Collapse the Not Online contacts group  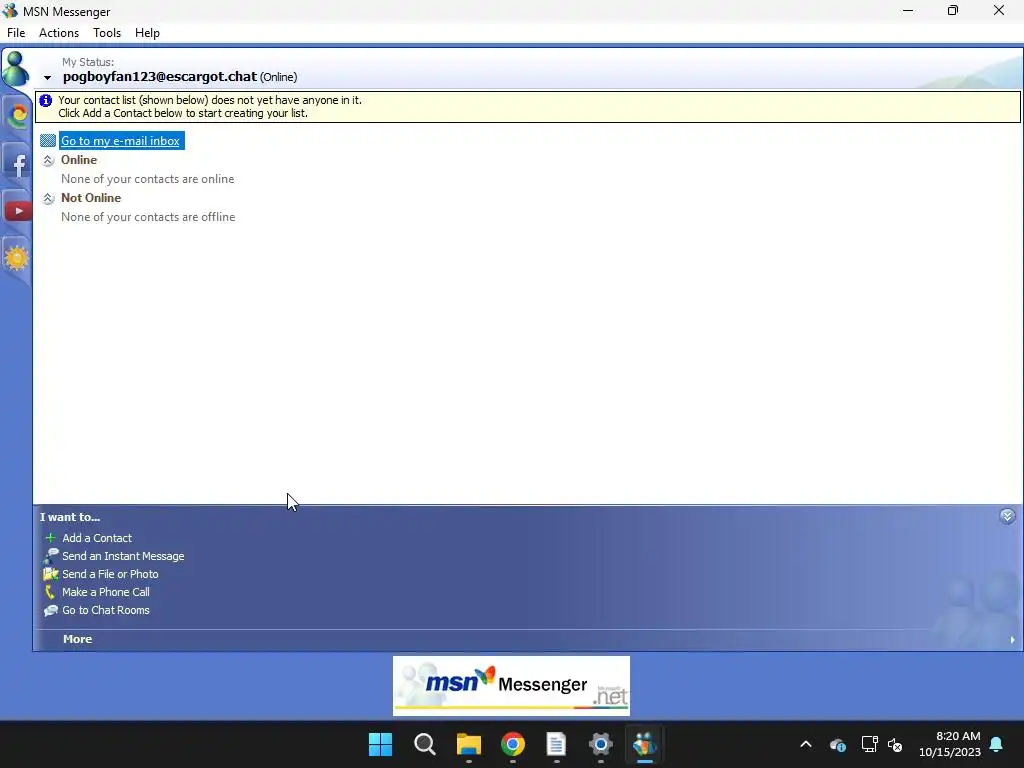tap(48, 199)
